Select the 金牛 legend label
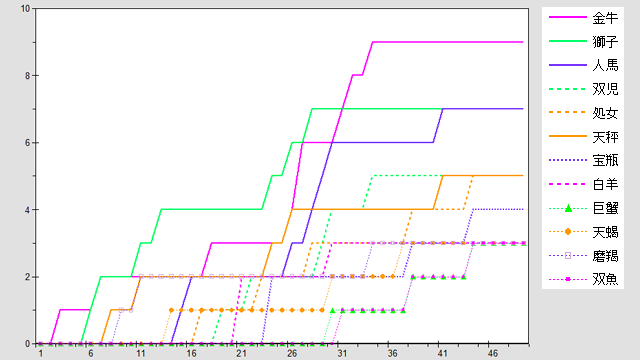 (605, 18)
